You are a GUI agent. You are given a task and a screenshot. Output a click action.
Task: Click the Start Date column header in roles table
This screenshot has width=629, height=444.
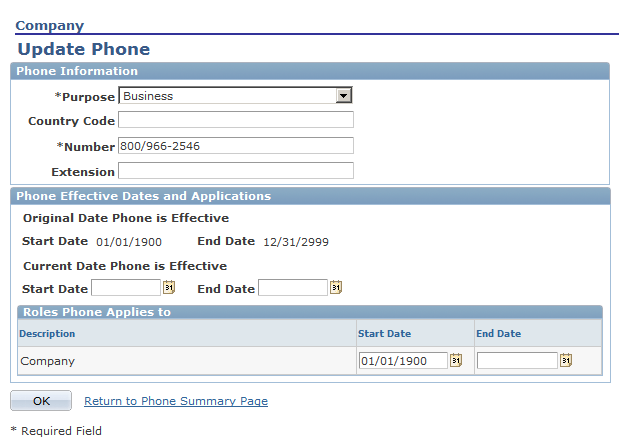(385, 334)
